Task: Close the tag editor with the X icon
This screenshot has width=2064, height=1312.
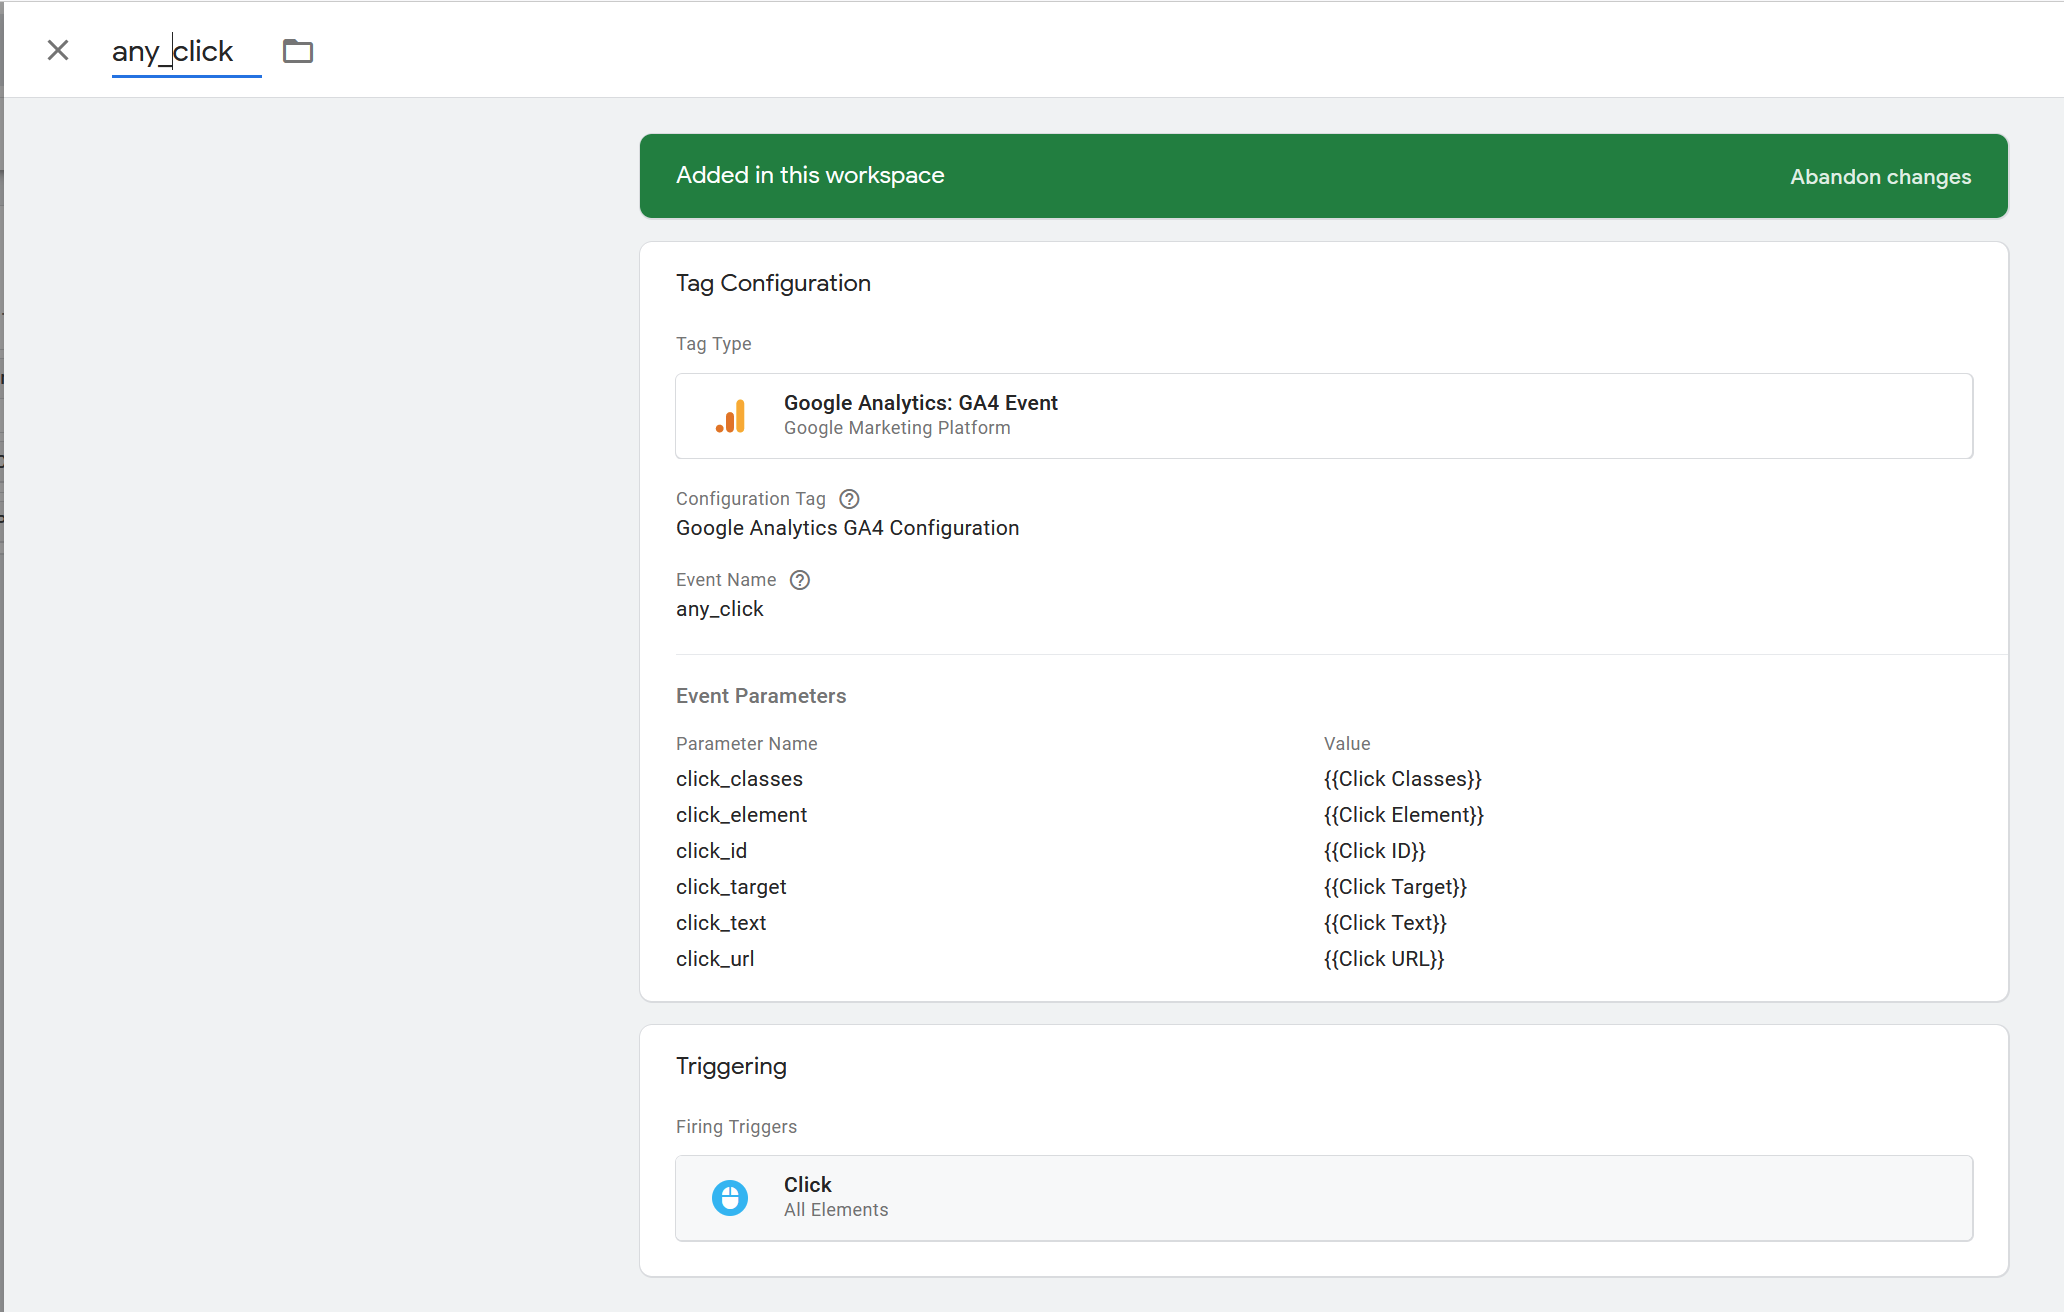Action: click(x=58, y=50)
